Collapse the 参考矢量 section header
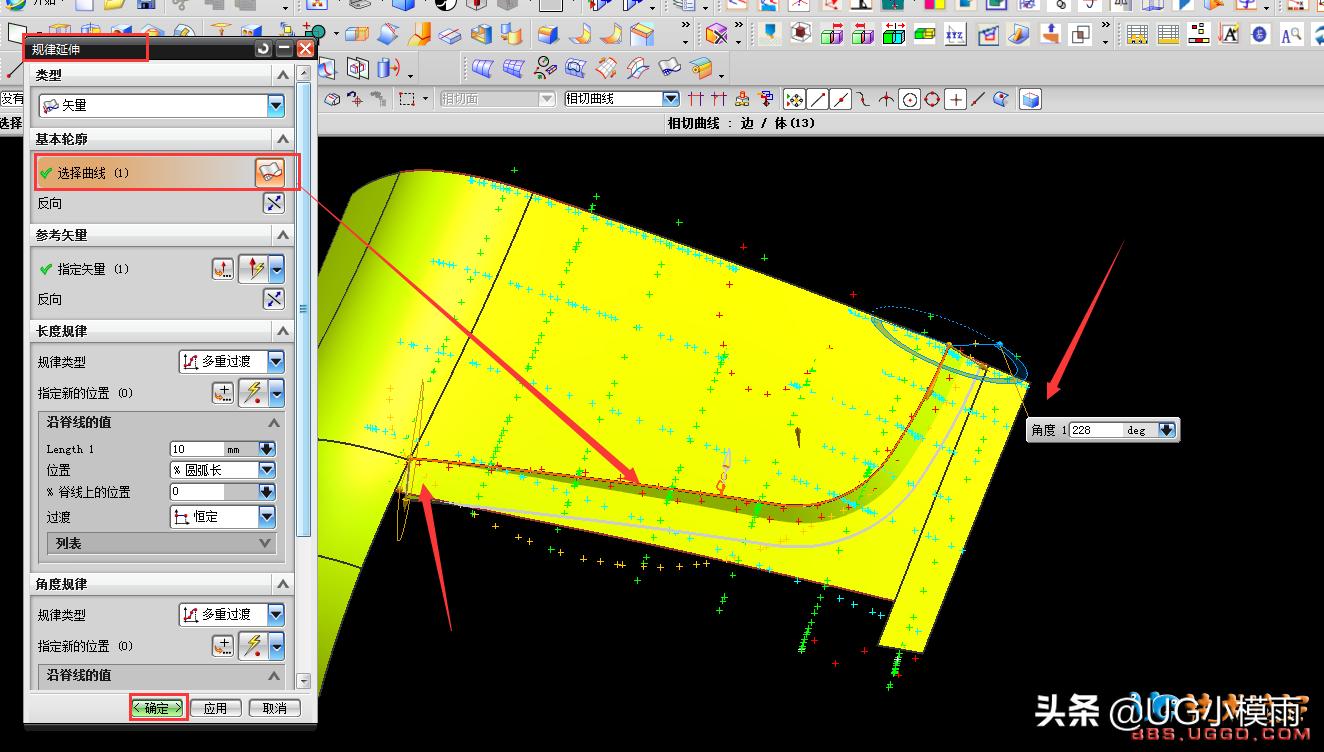 (x=283, y=235)
